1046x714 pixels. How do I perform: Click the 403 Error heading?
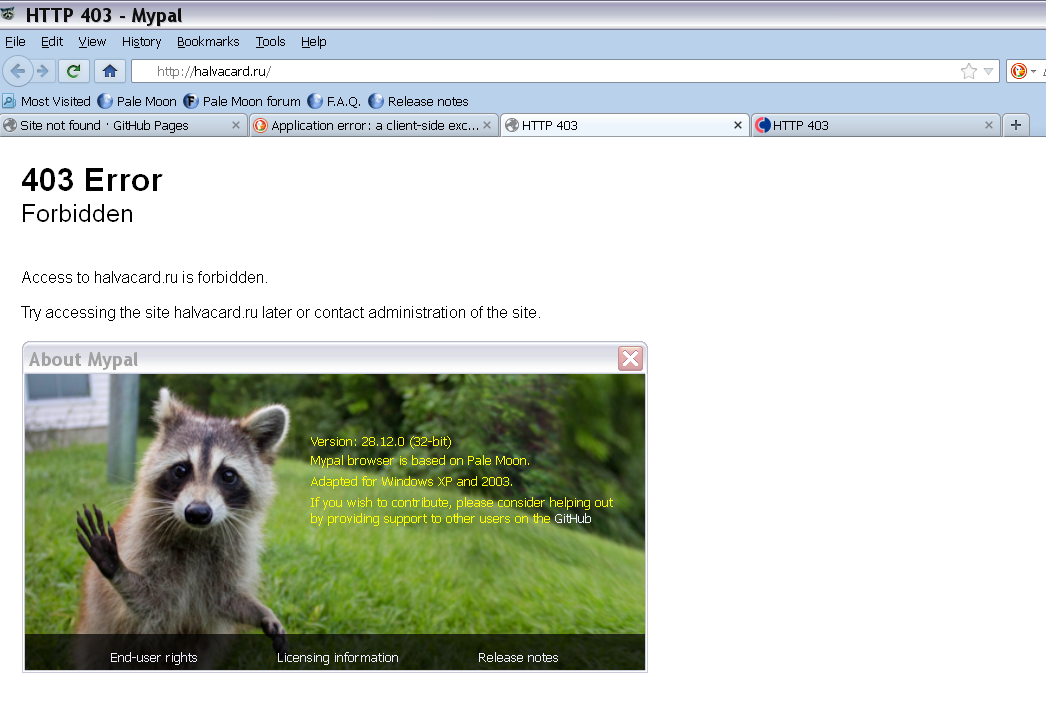tap(92, 180)
